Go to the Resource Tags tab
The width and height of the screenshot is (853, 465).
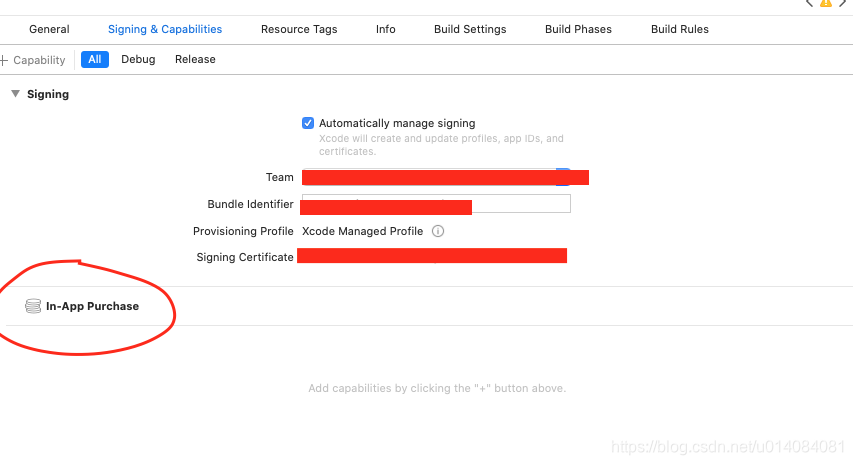click(x=299, y=30)
